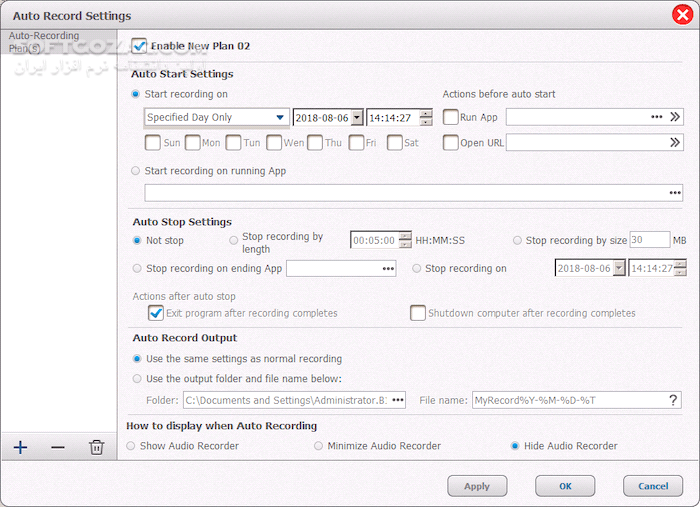Browse with ellipsis in running App field

[674, 193]
